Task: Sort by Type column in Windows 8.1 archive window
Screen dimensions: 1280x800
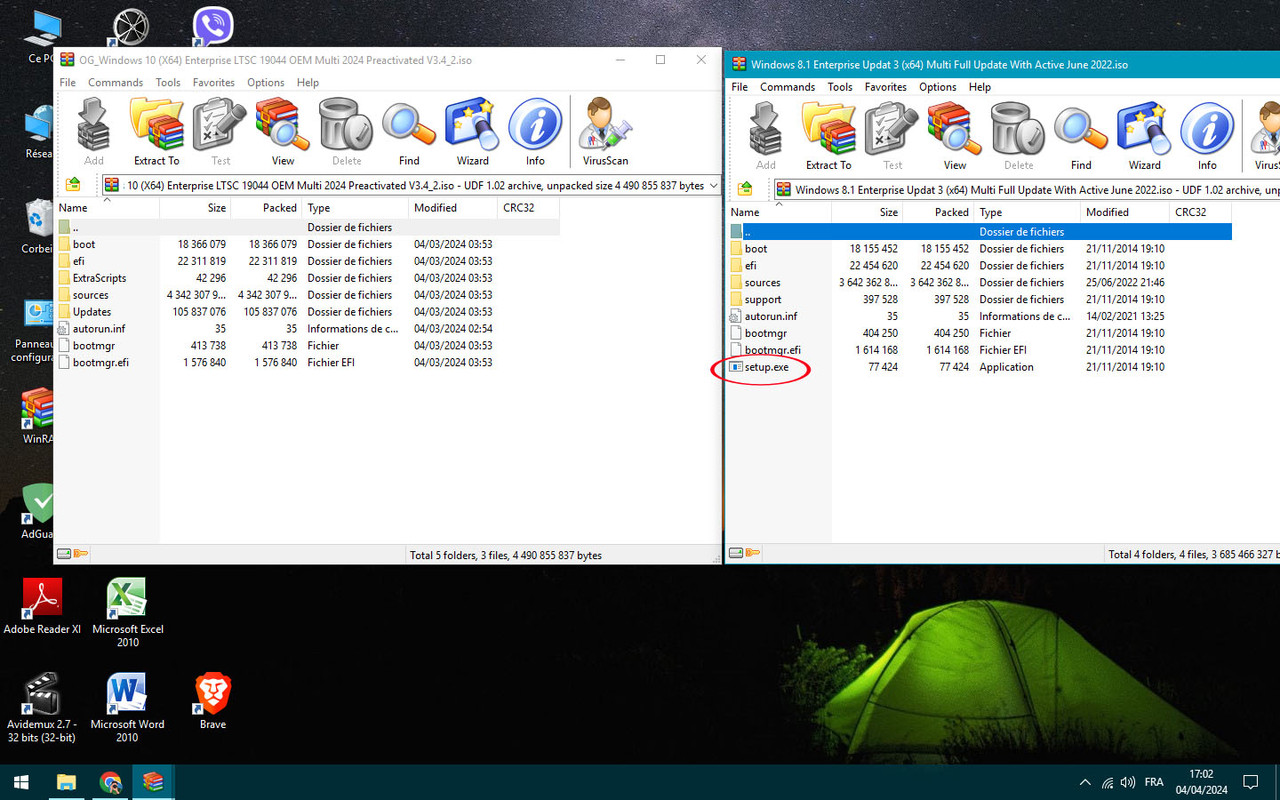Action: pos(1027,212)
